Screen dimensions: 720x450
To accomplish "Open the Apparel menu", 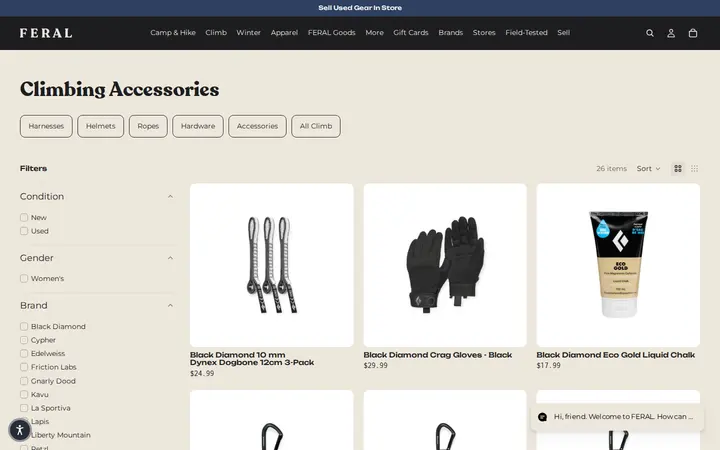I will pos(284,33).
